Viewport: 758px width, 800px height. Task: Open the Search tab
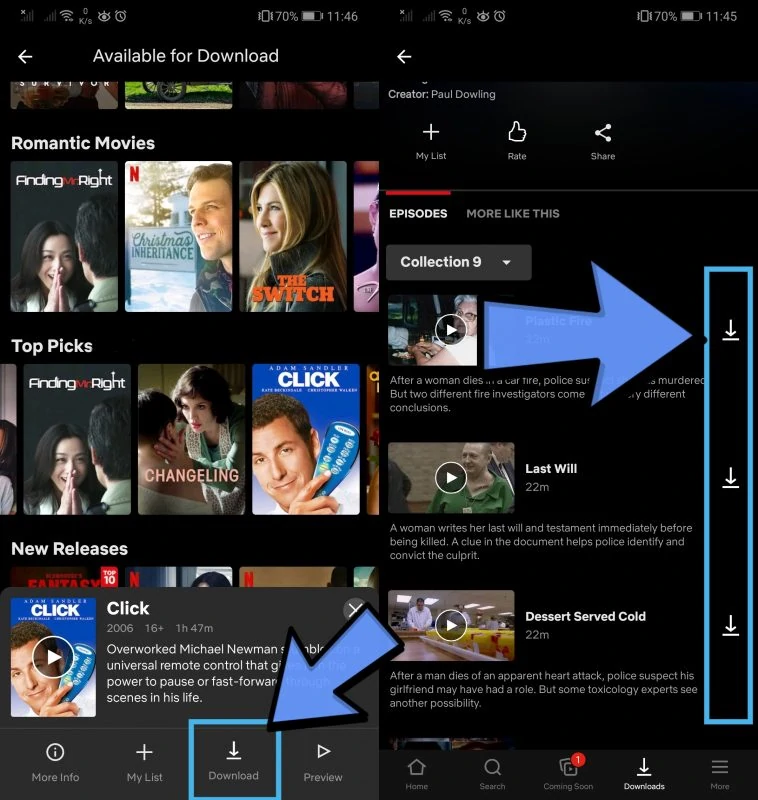(x=492, y=774)
